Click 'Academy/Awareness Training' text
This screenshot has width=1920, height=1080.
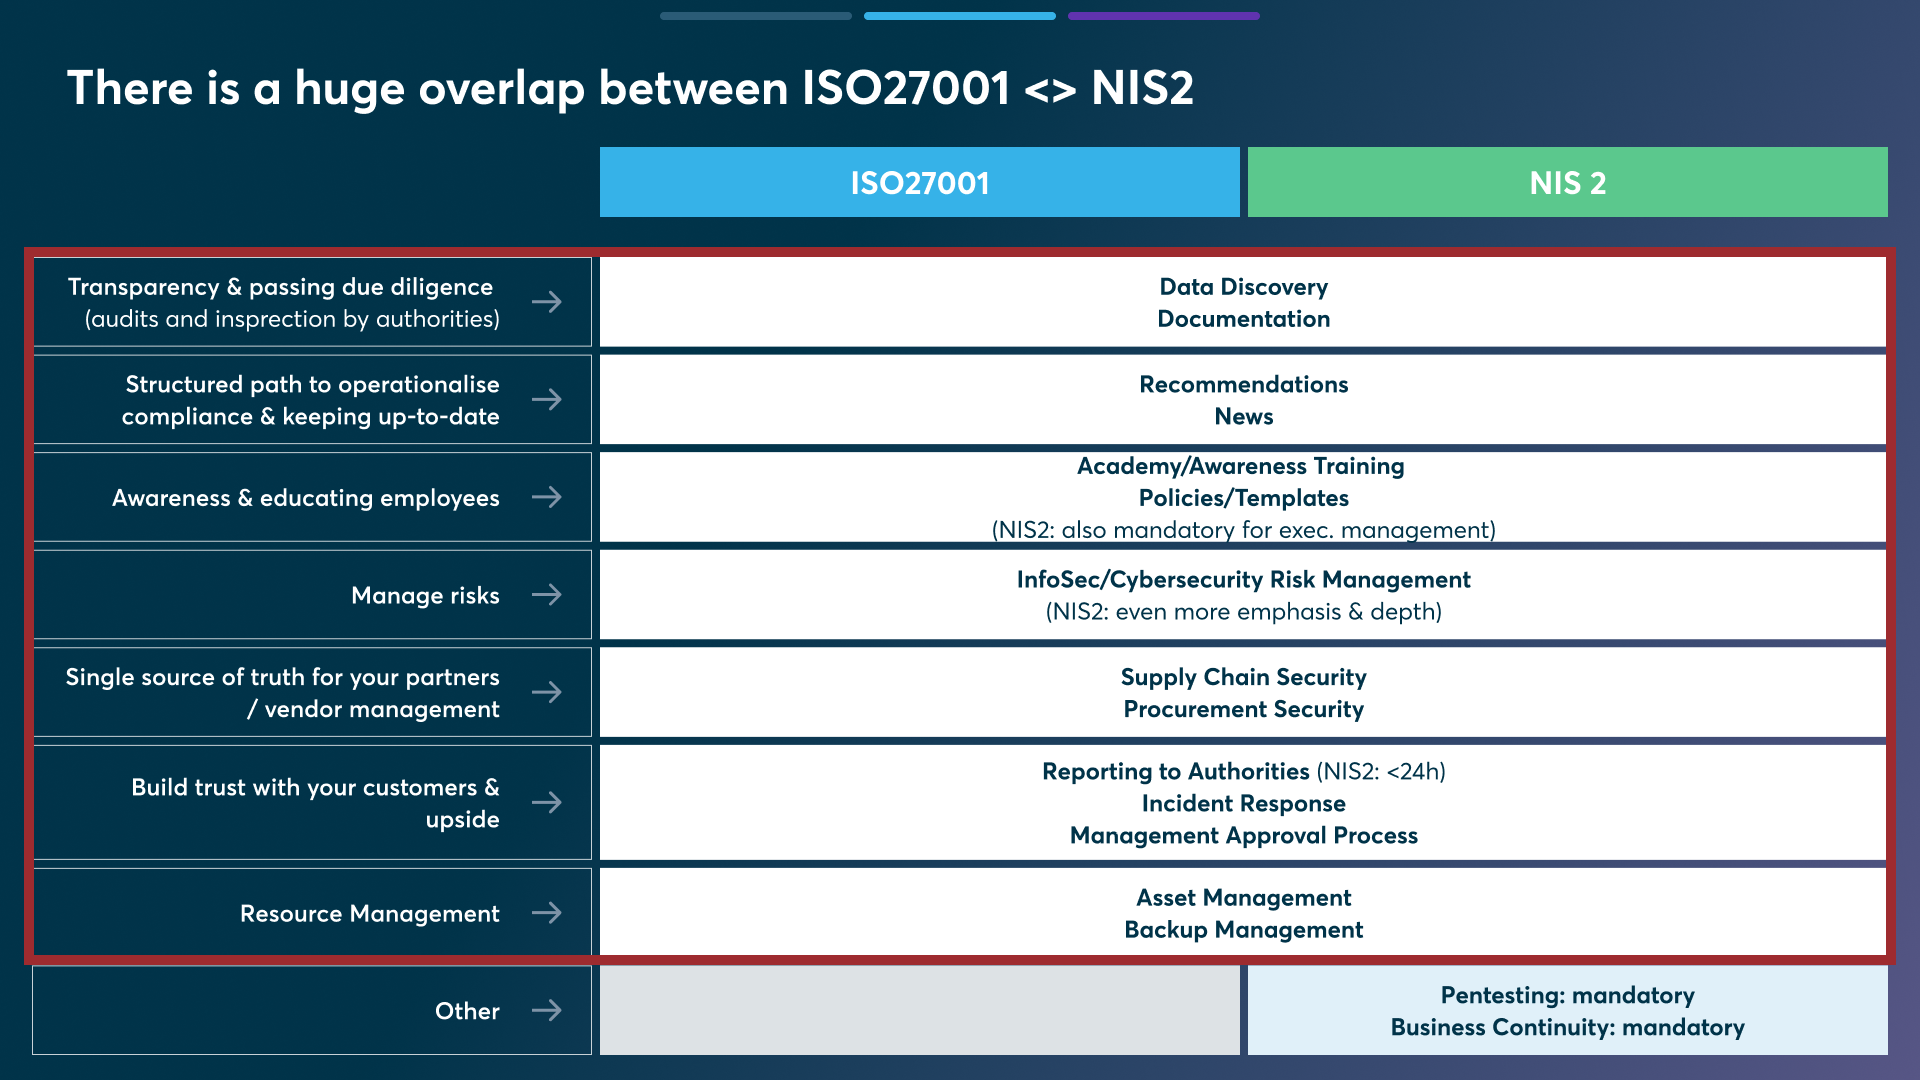coord(1241,466)
